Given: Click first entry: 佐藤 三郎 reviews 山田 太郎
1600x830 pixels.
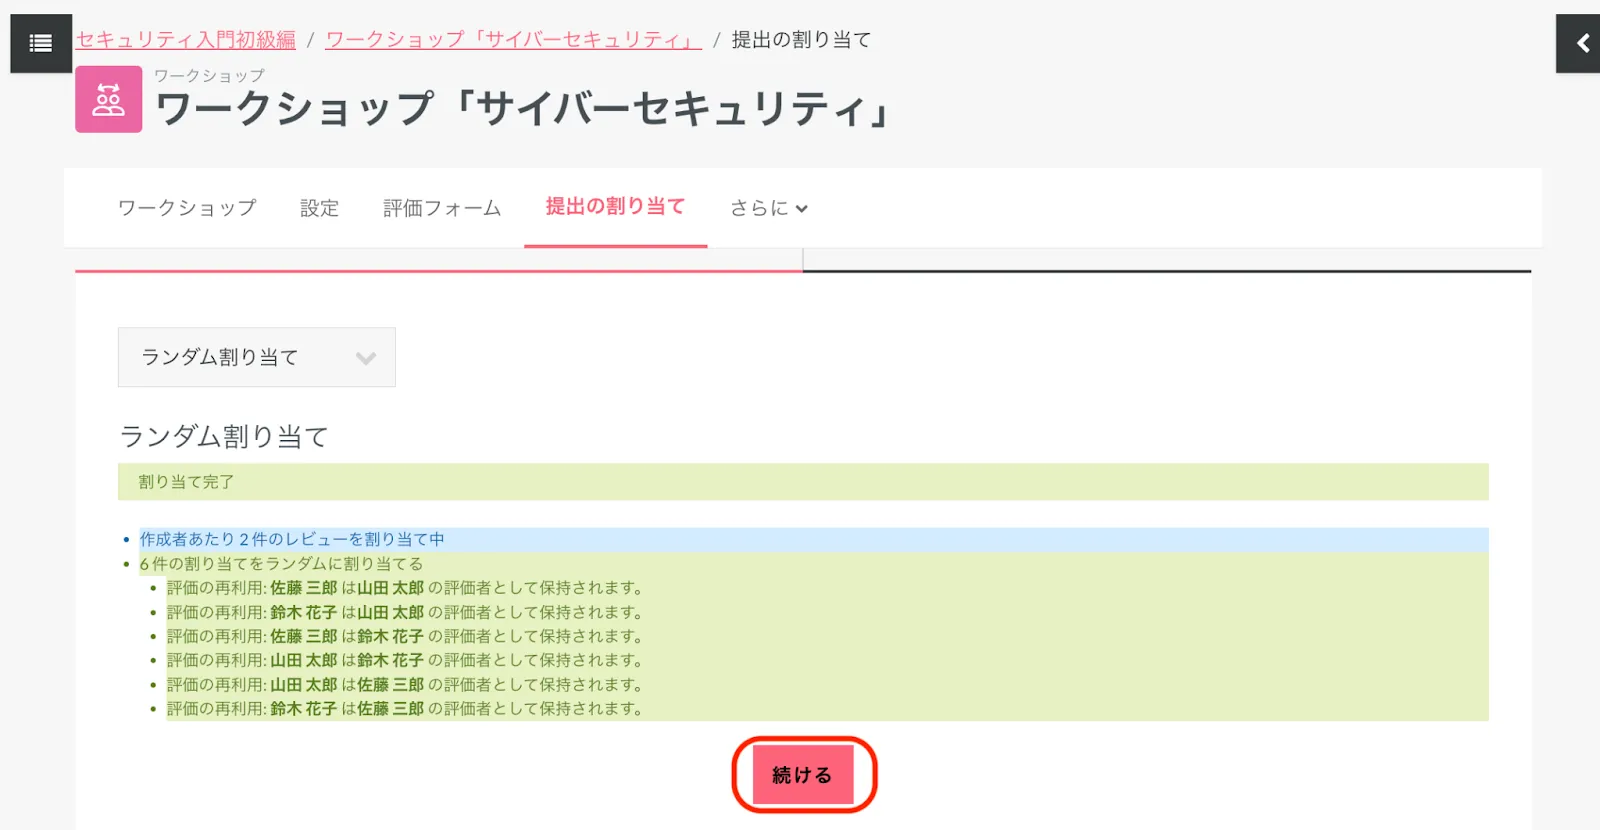Looking at the screenshot, I should click(406, 588).
